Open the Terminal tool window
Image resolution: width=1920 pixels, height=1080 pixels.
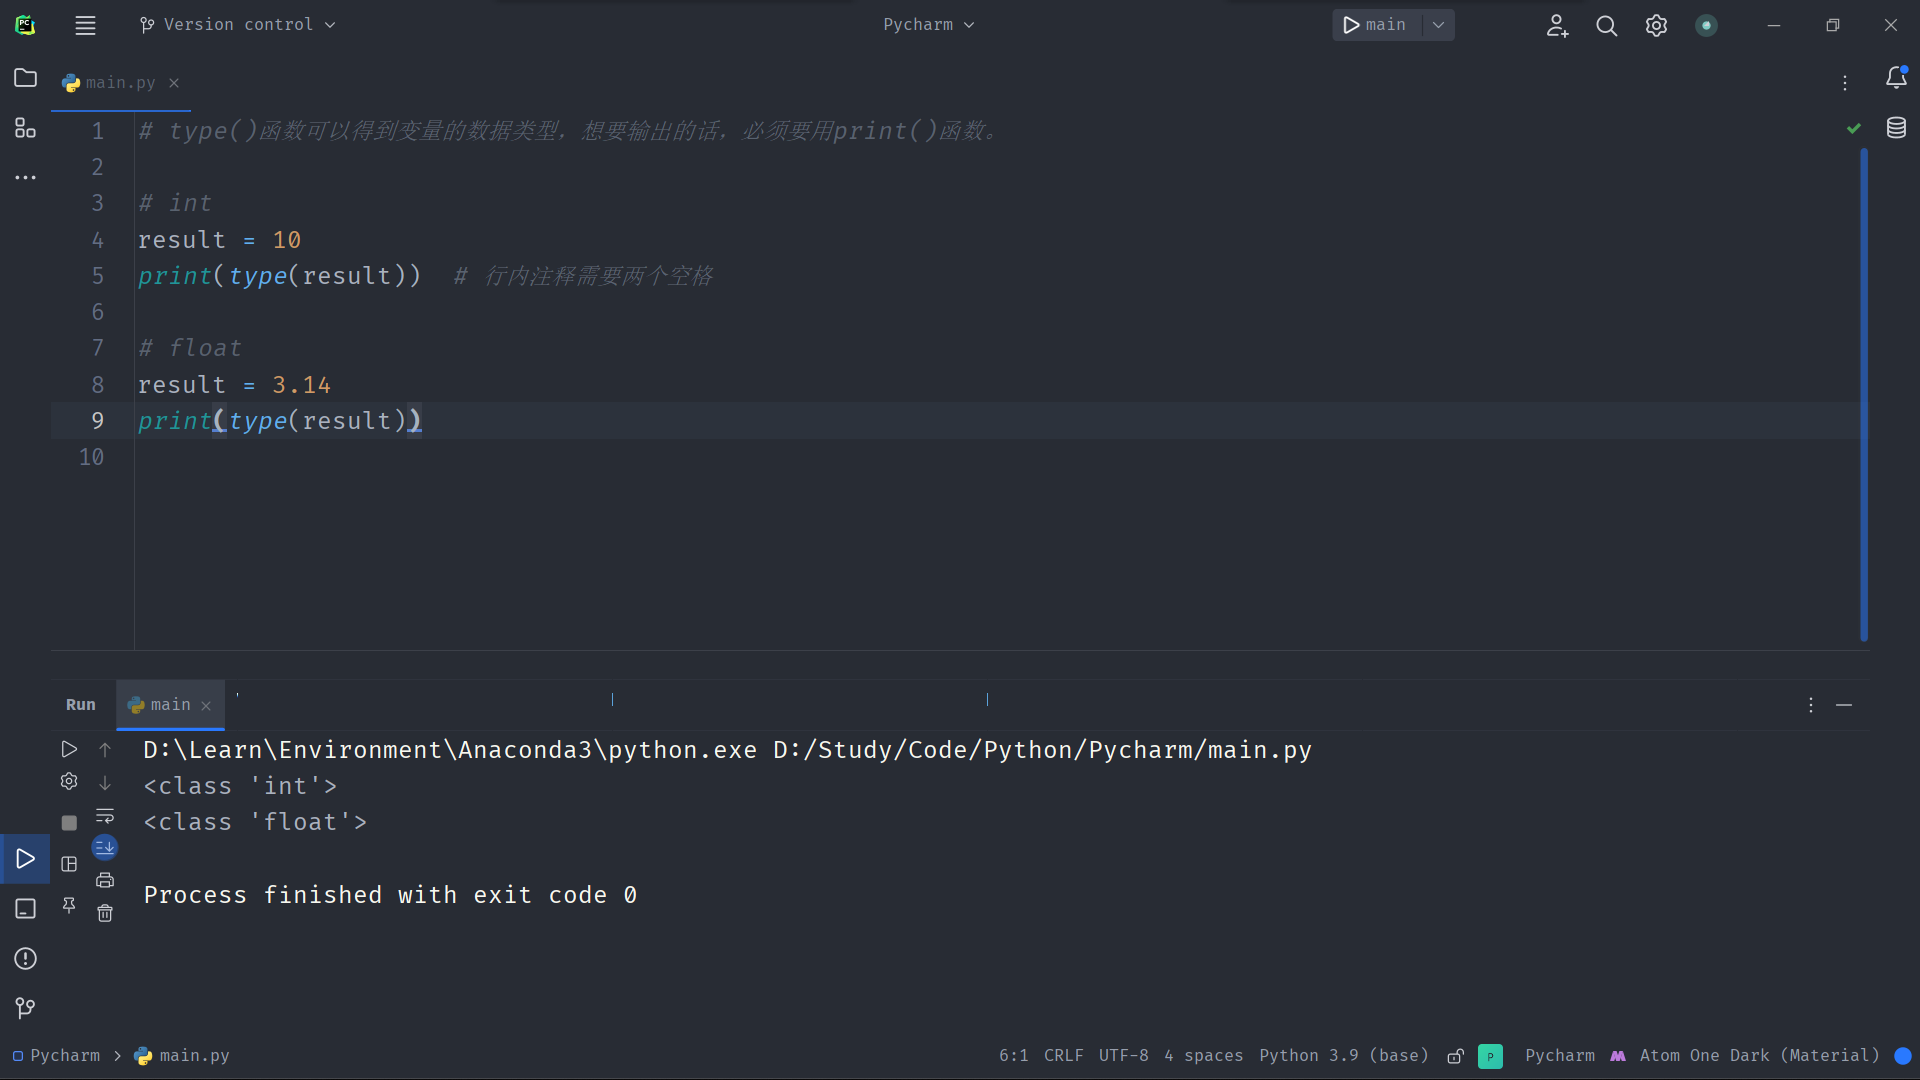pos(25,909)
